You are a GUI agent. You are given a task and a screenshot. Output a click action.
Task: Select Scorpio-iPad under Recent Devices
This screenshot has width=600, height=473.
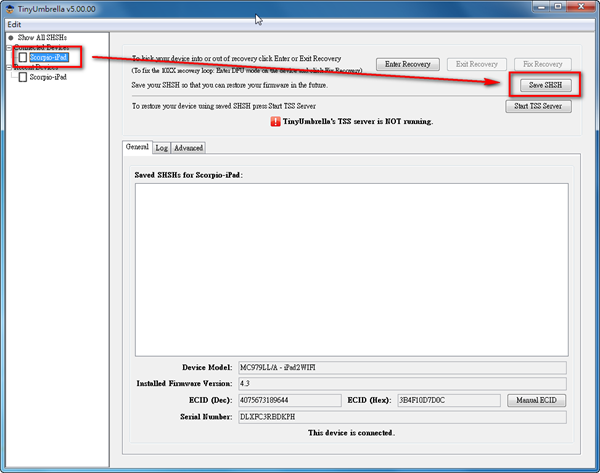tap(48, 77)
